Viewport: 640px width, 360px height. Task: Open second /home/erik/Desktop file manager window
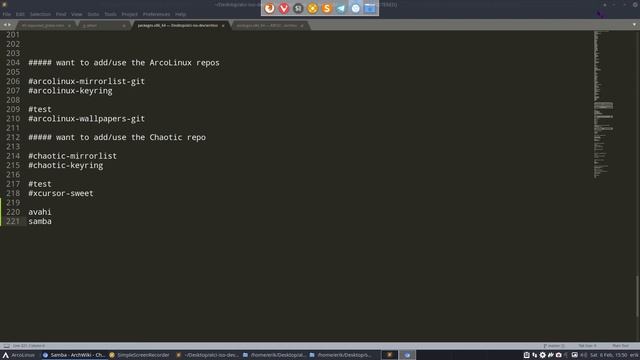click(340, 355)
